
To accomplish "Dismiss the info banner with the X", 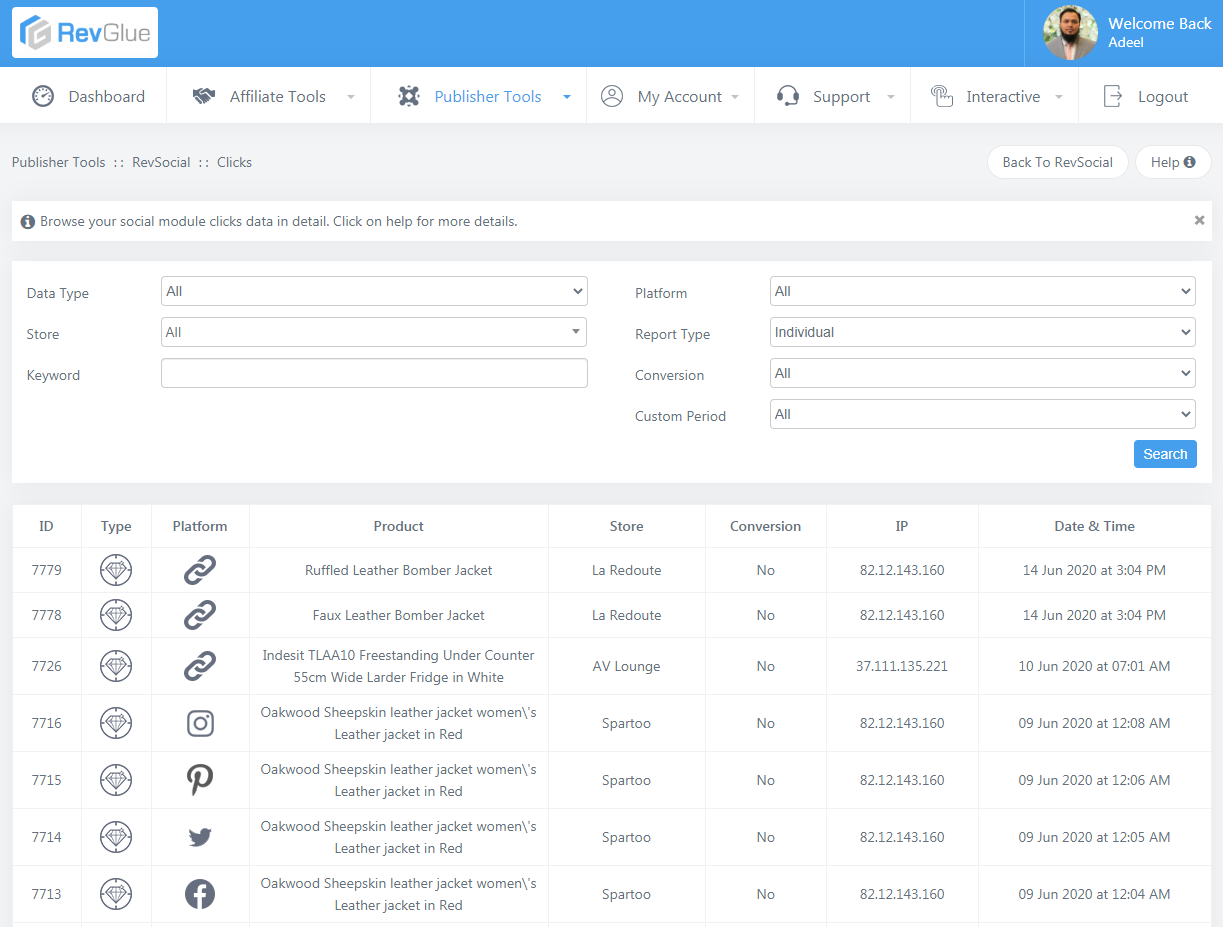I will (1199, 220).
